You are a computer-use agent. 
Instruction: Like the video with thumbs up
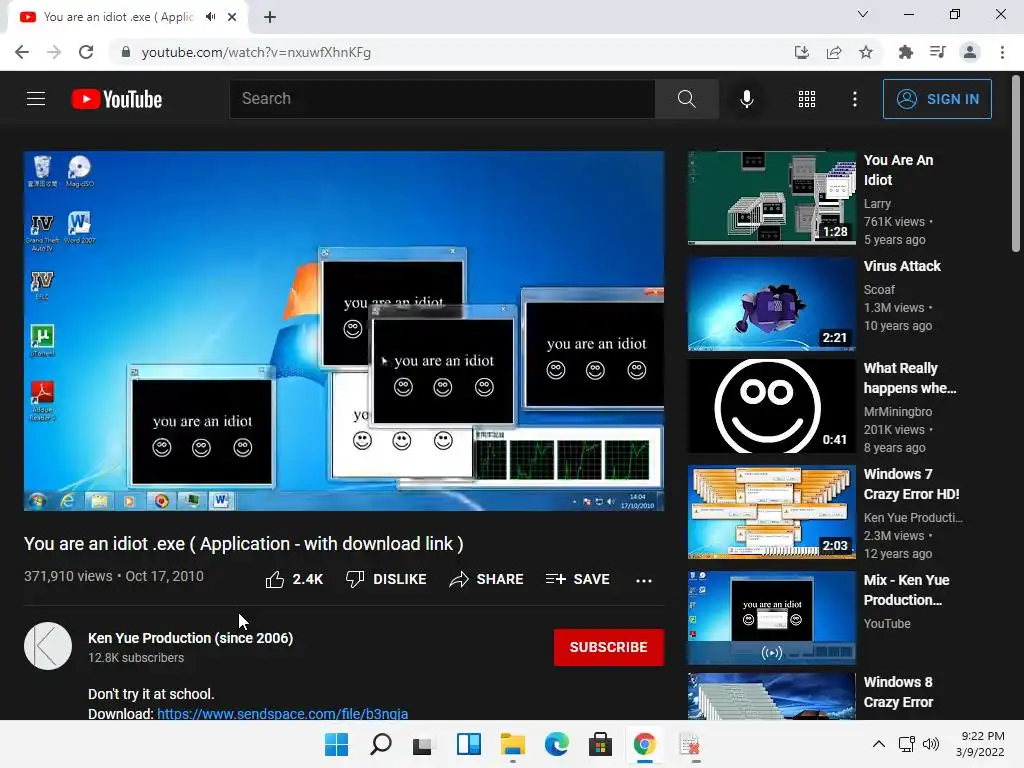[x=294, y=579]
